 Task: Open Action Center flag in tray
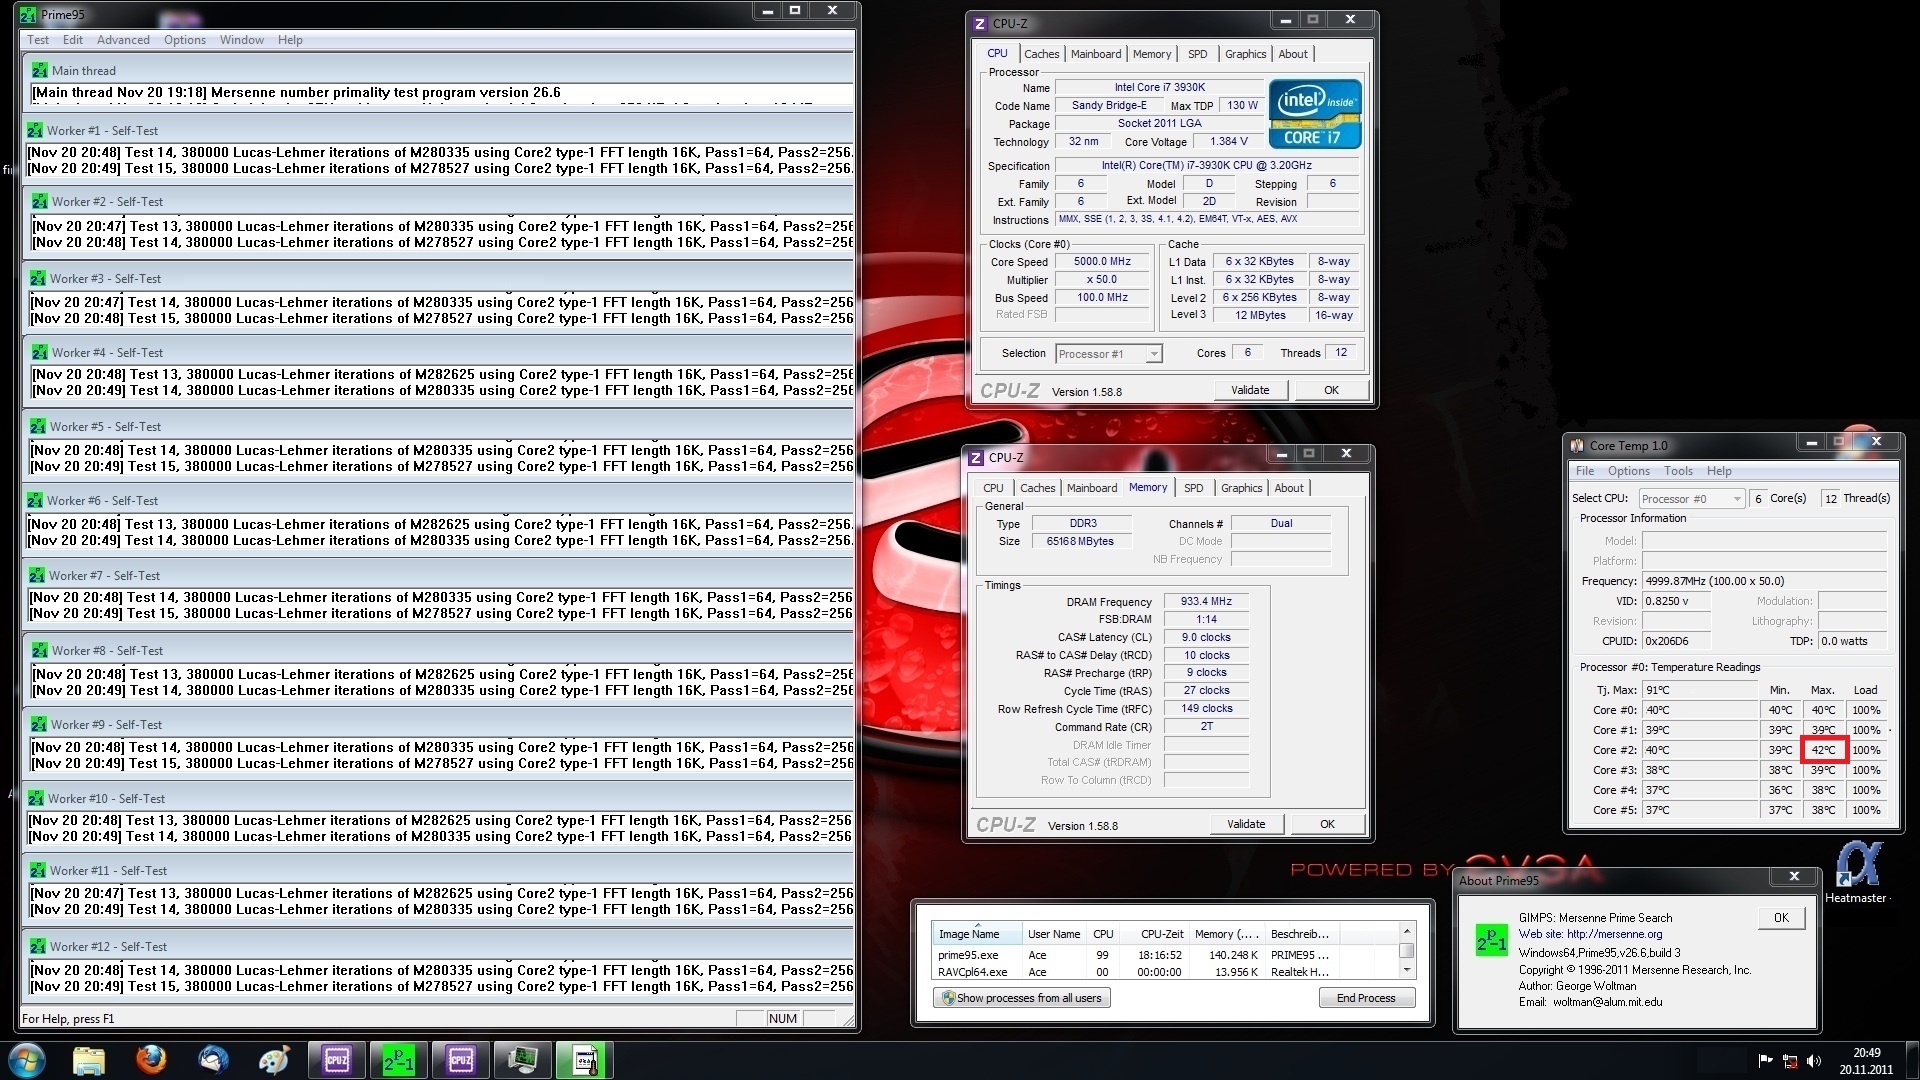pos(1765,1061)
